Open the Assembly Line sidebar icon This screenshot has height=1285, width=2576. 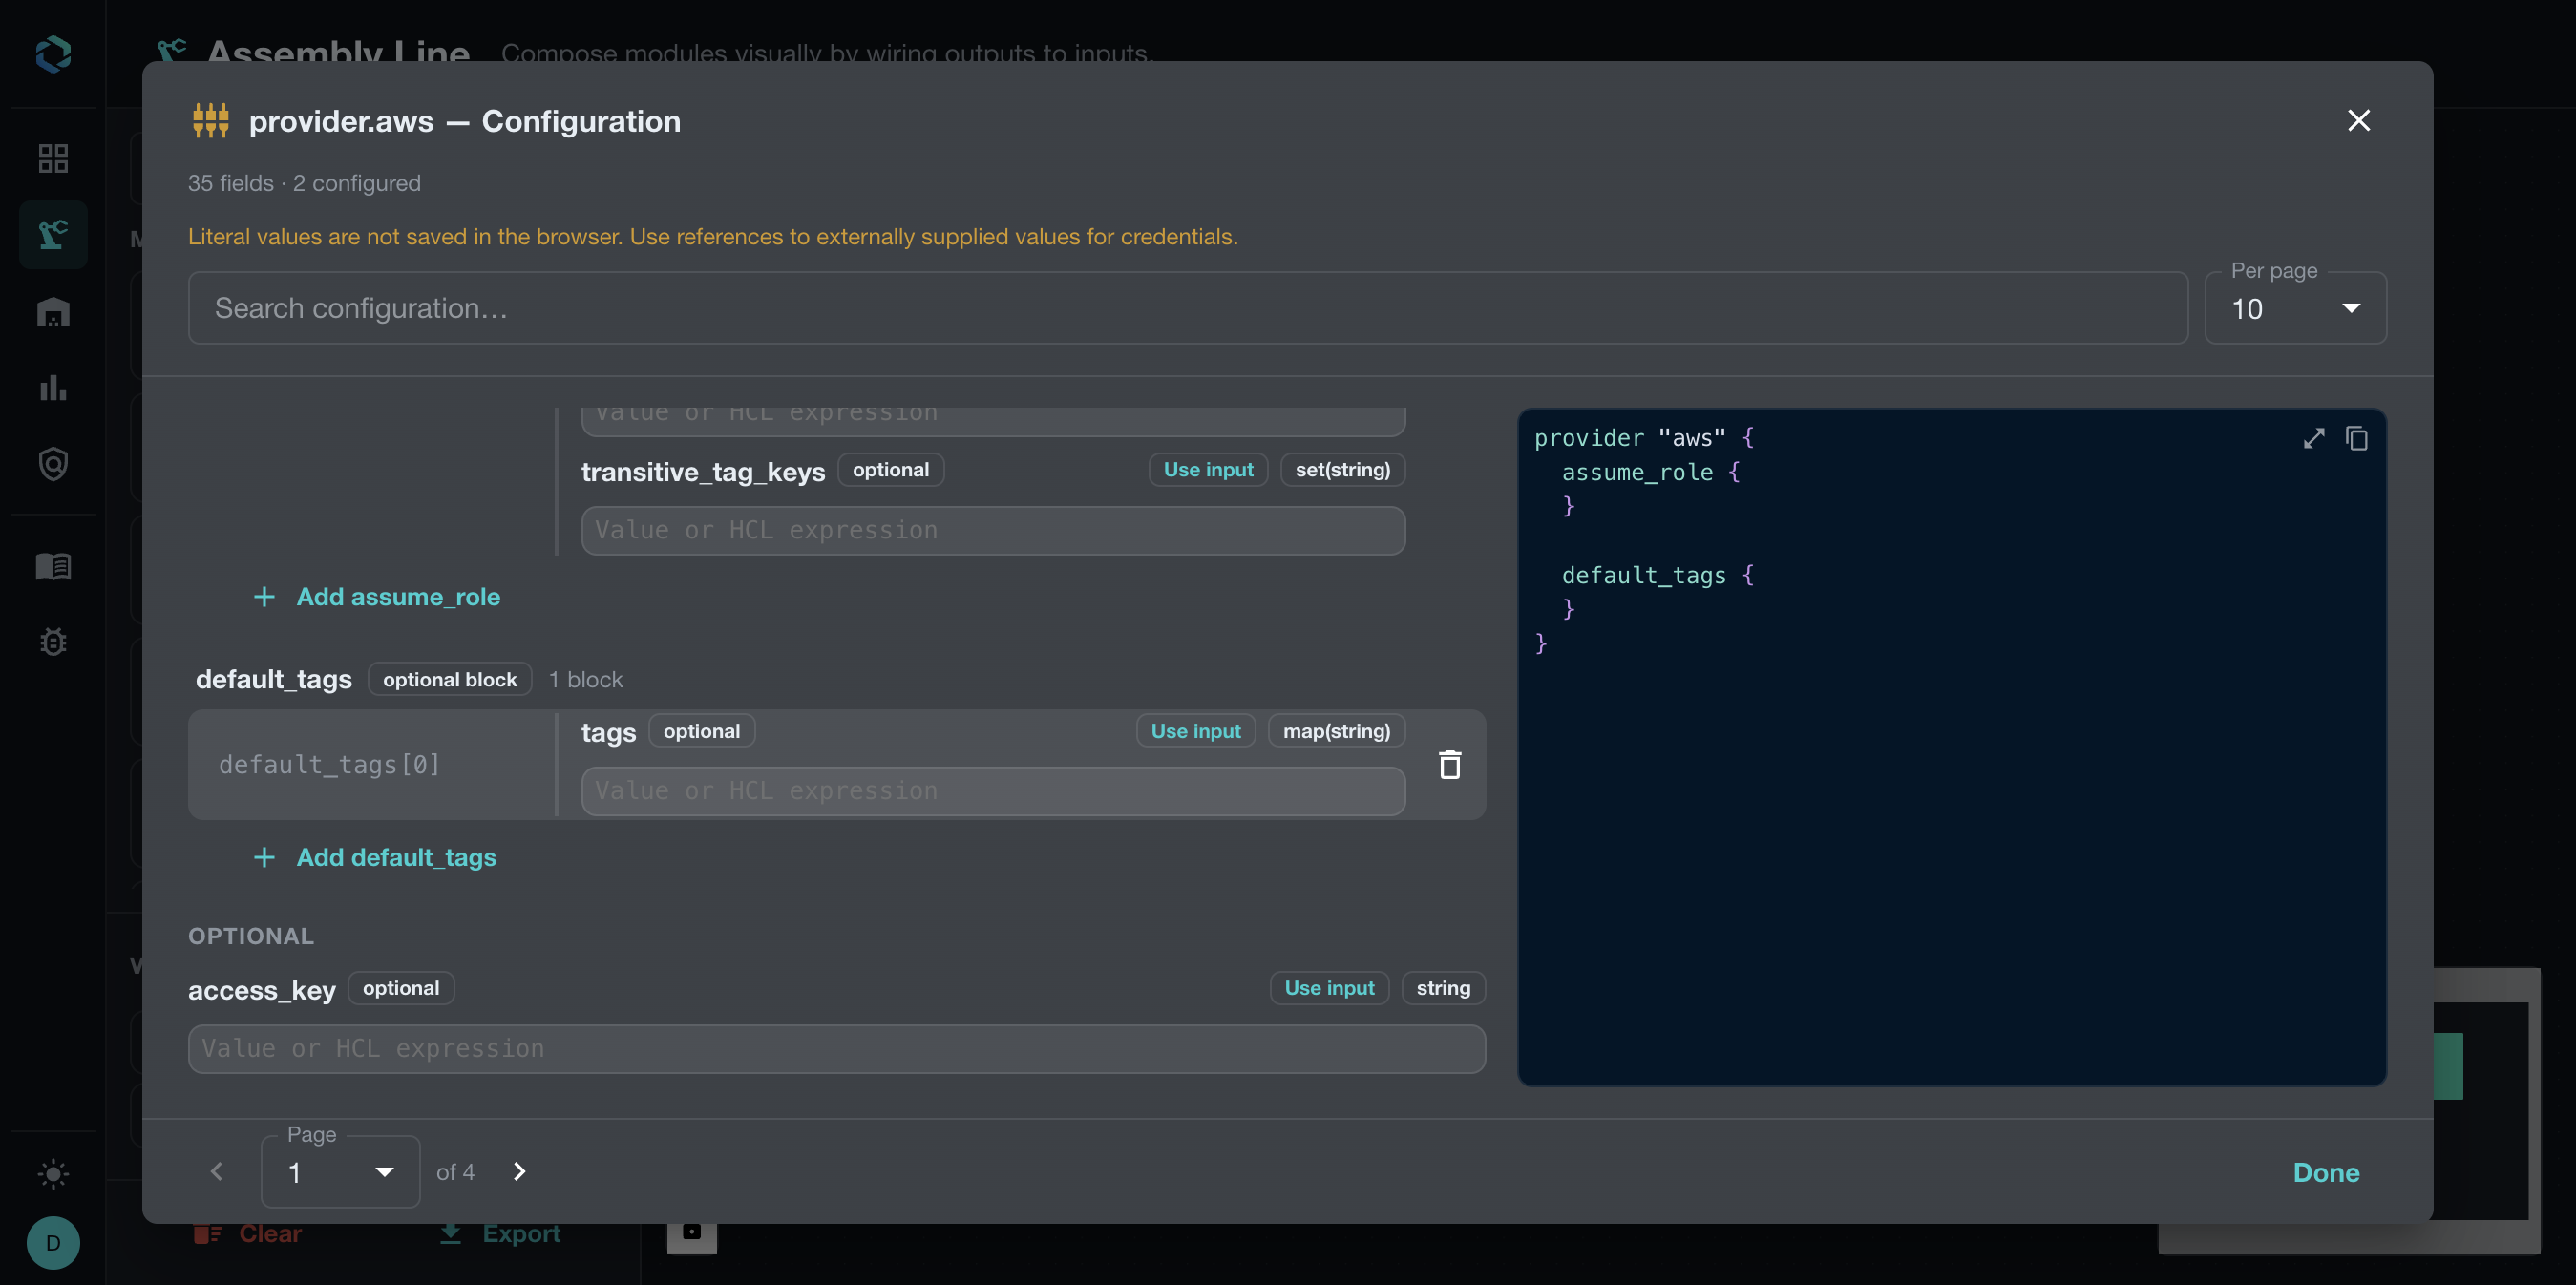tap(53, 235)
